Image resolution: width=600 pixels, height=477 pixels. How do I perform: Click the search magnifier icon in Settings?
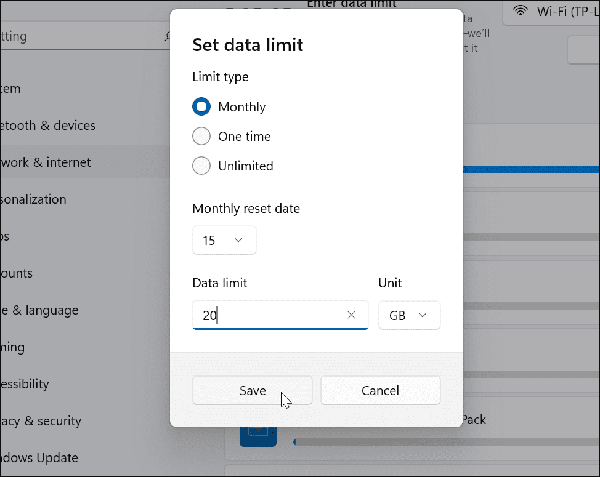point(165,37)
